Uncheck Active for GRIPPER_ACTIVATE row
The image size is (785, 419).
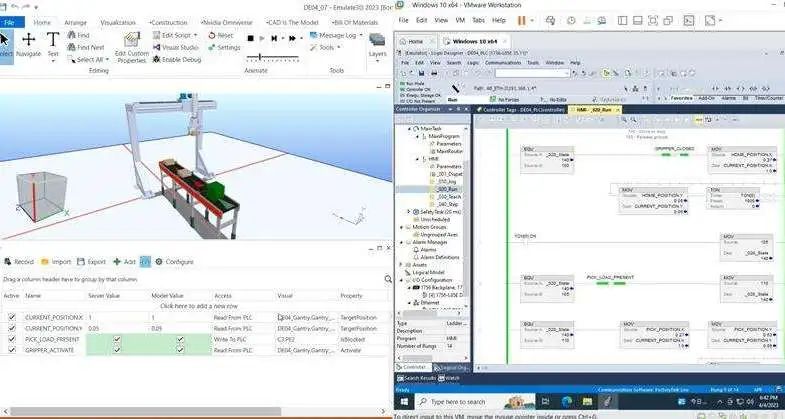pos(12,350)
